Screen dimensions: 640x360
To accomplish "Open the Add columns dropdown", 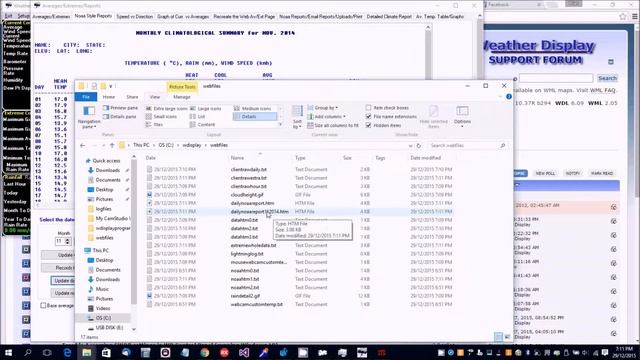I will 327,116.
